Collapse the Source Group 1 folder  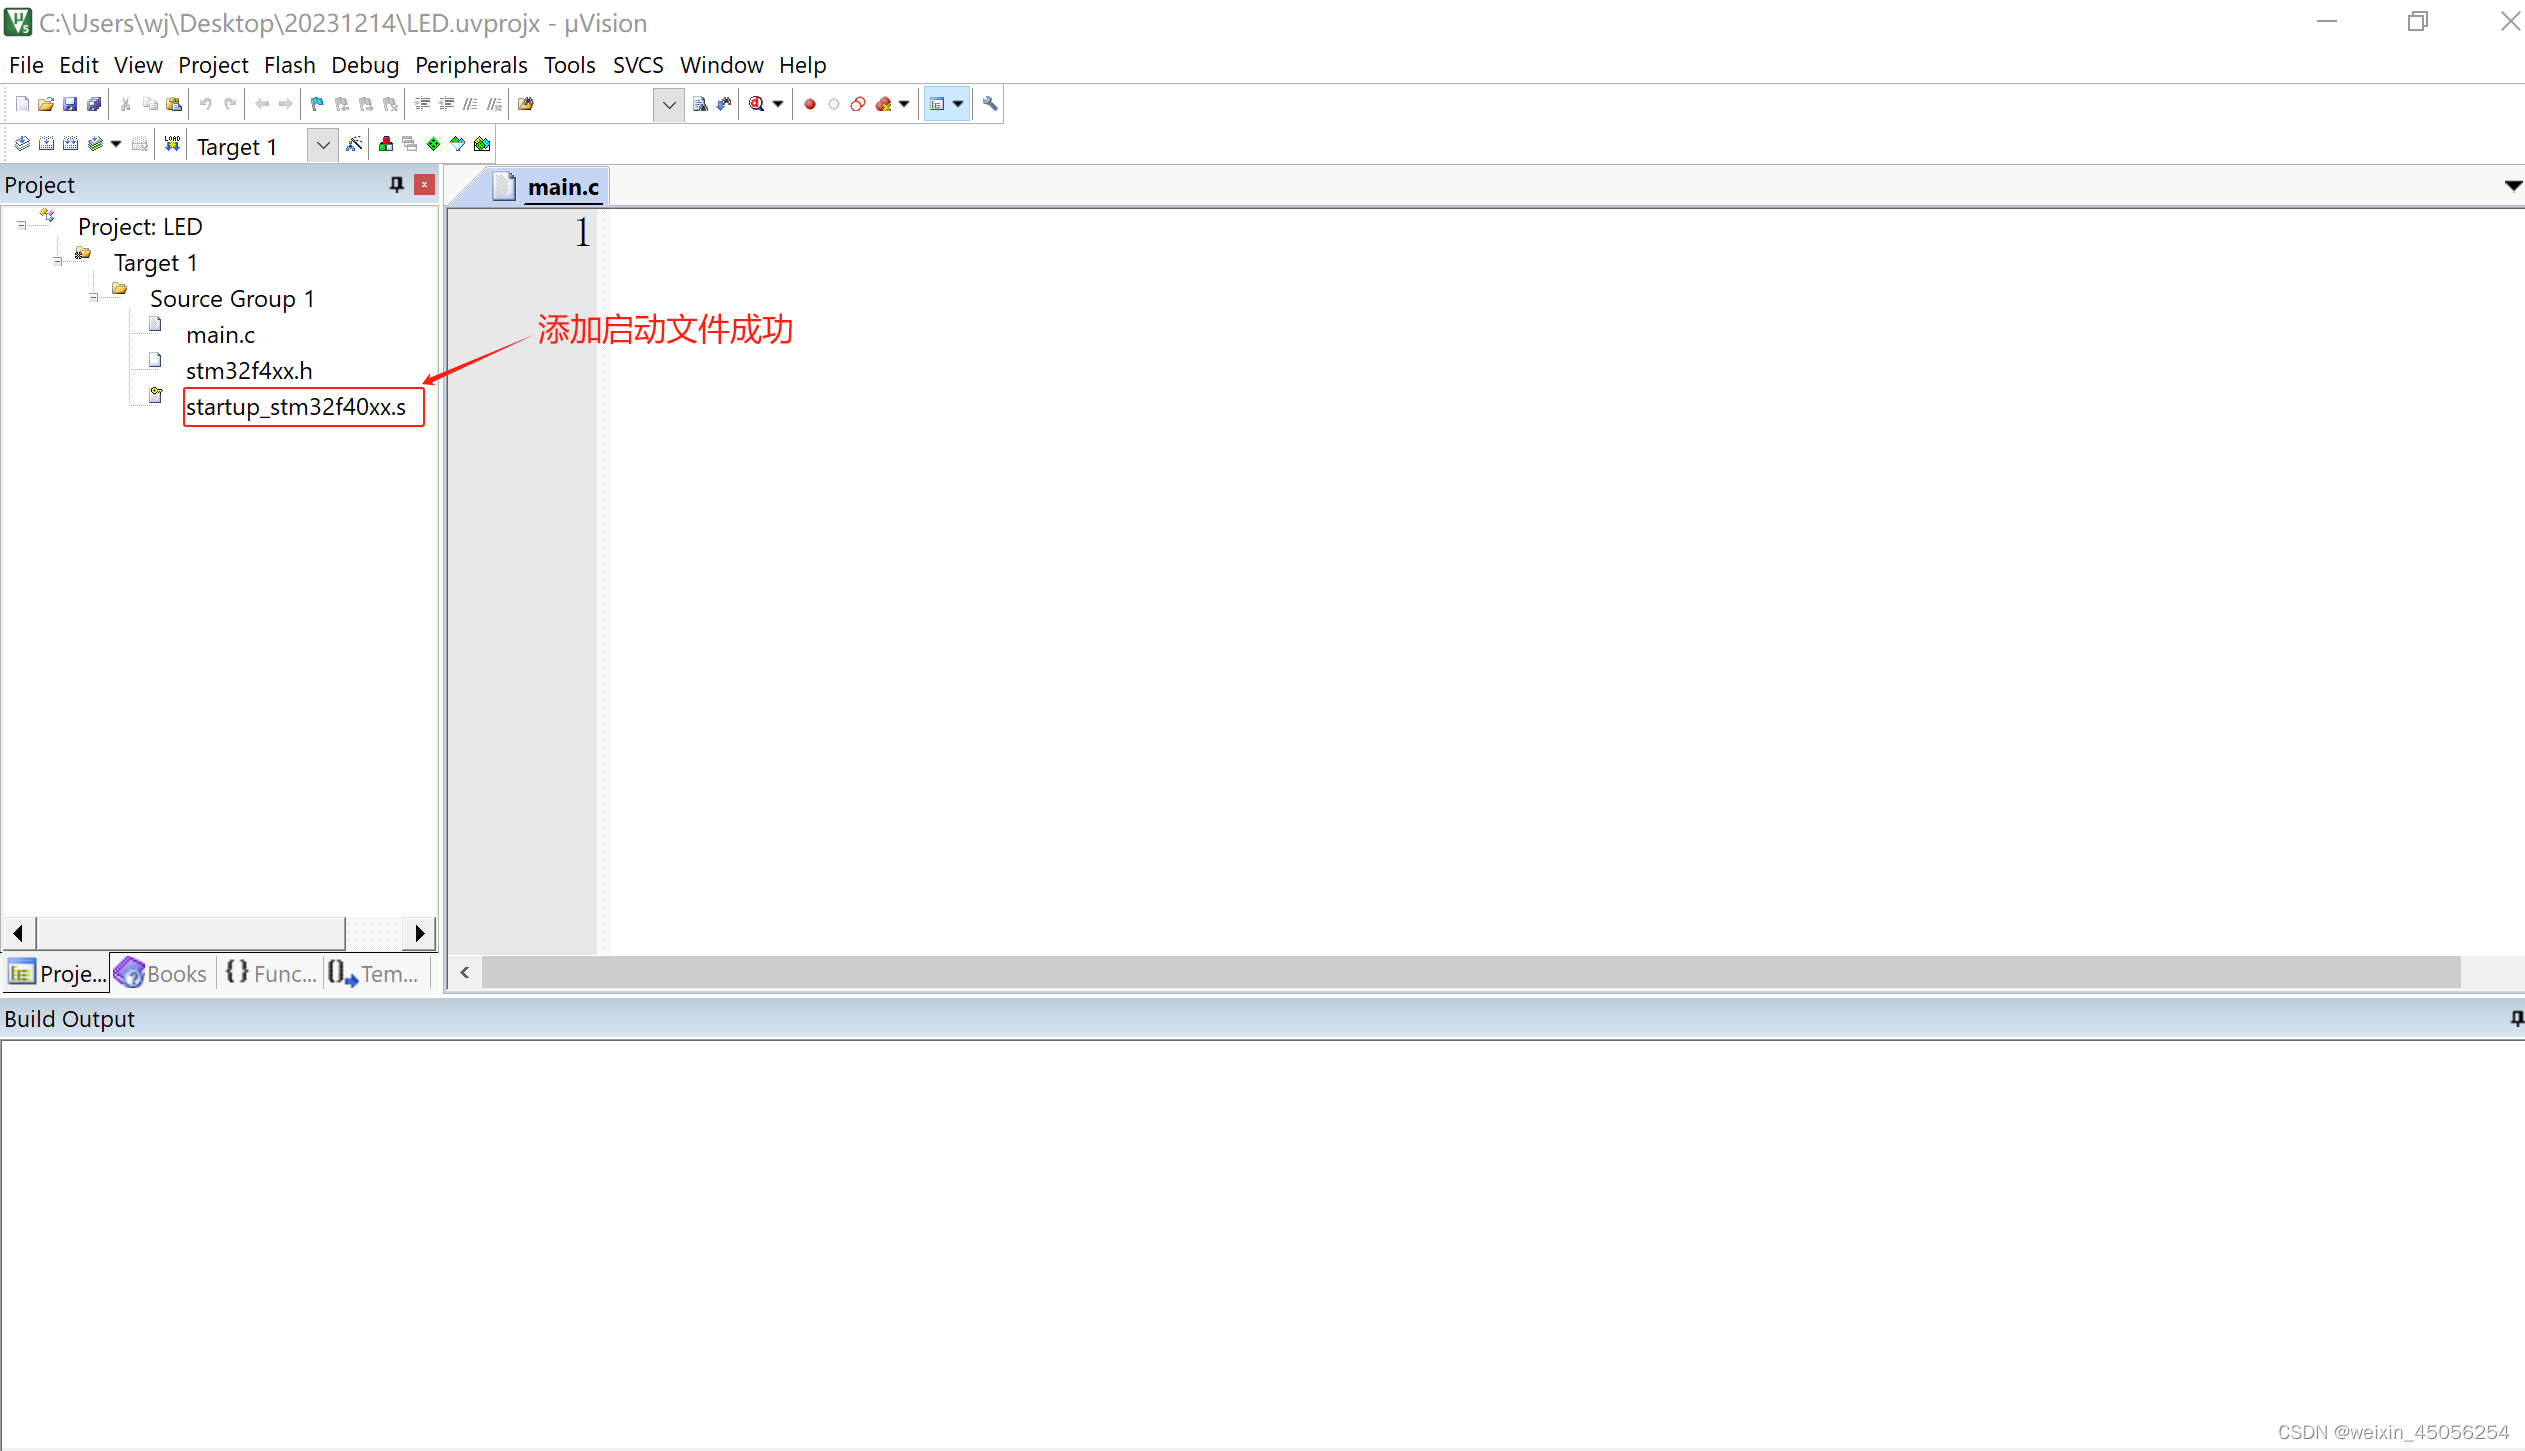coord(93,298)
